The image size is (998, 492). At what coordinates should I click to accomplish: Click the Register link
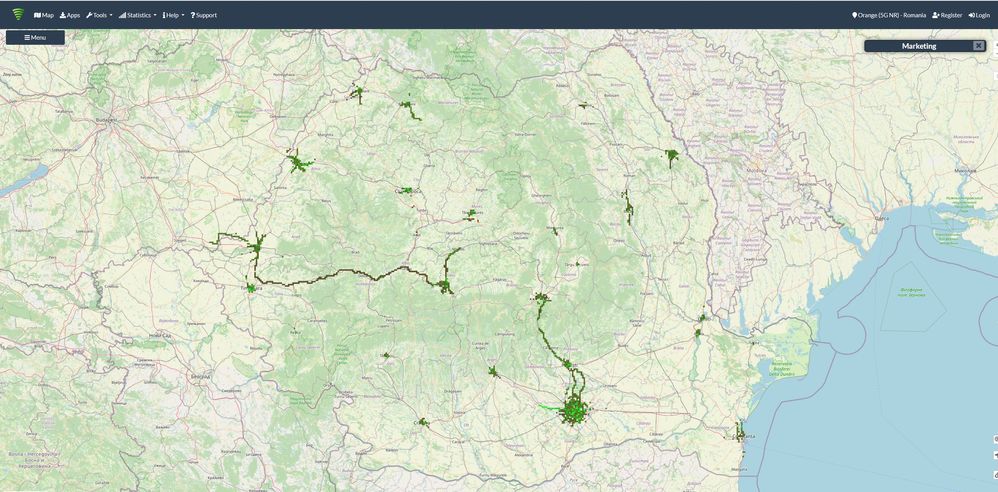[x=947, y=15]
